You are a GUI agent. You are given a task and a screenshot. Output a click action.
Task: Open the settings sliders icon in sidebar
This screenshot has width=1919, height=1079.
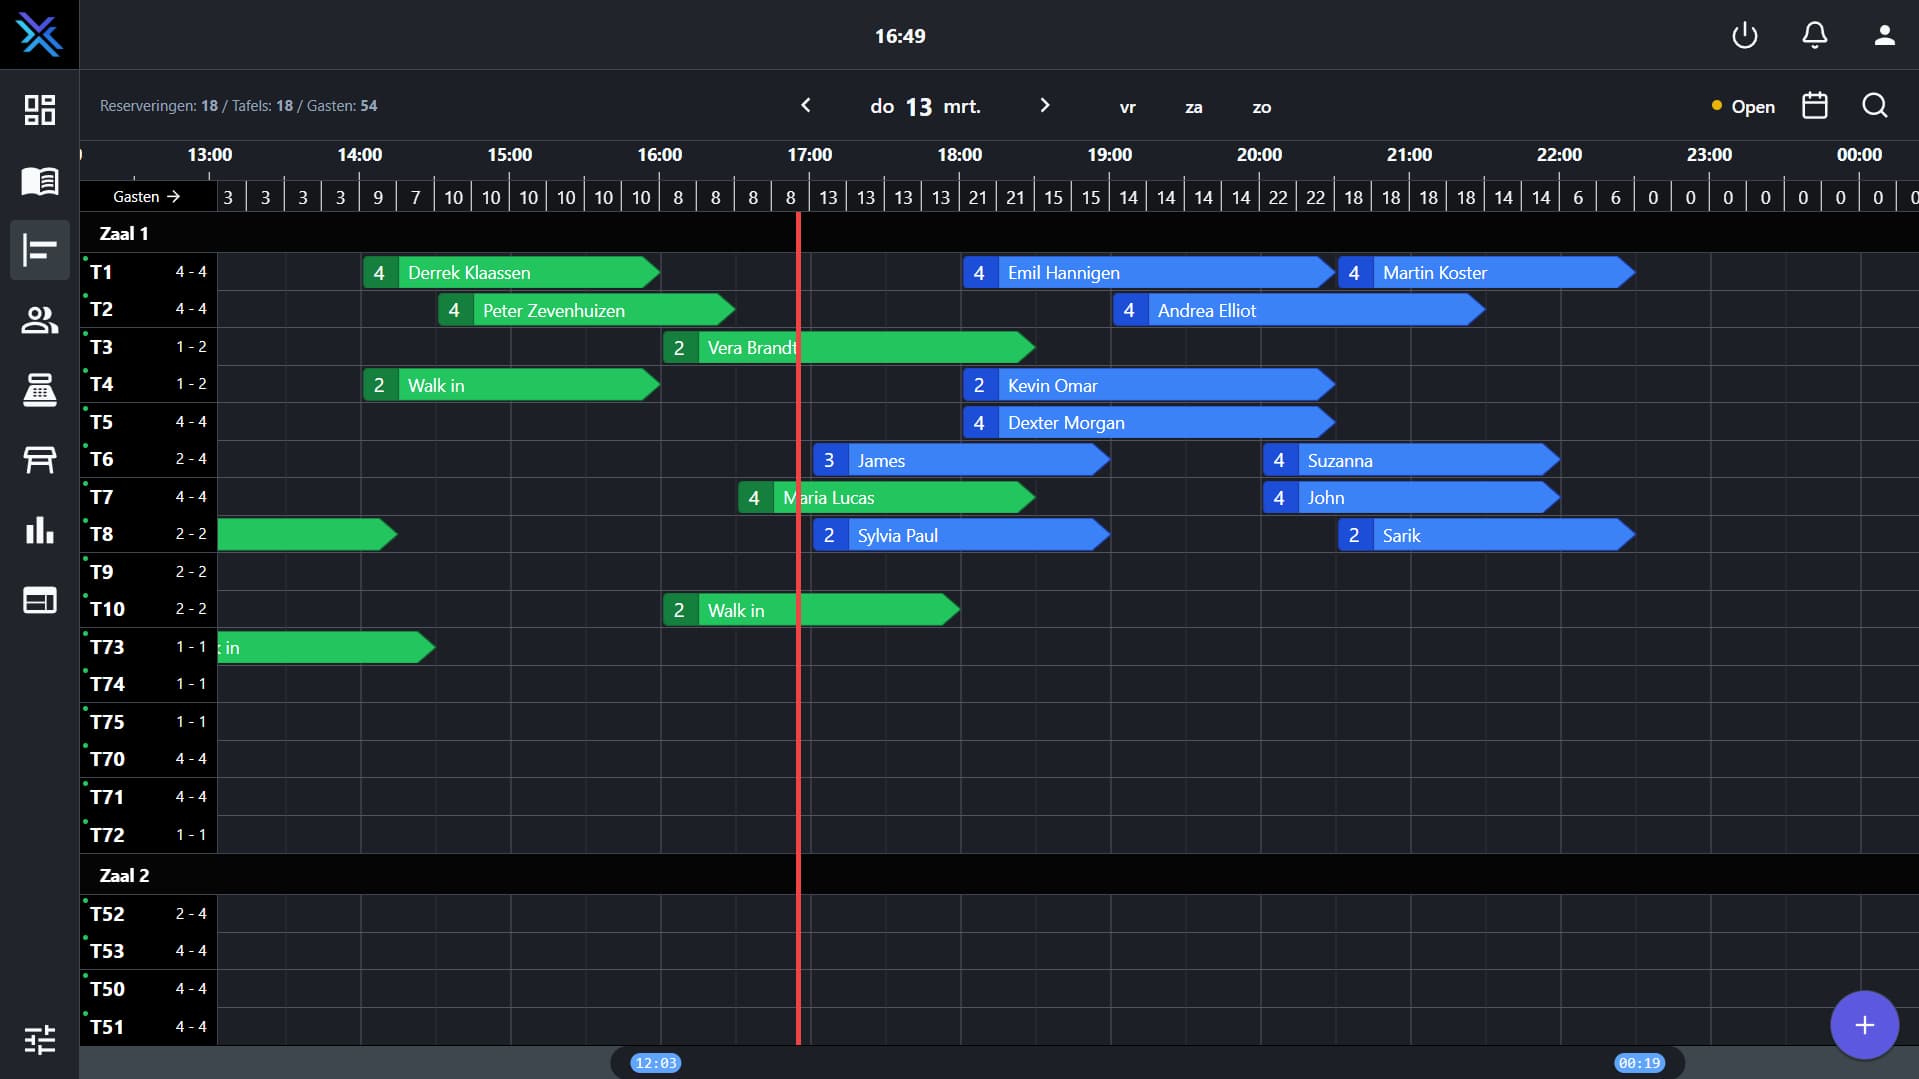(39, 1040)
